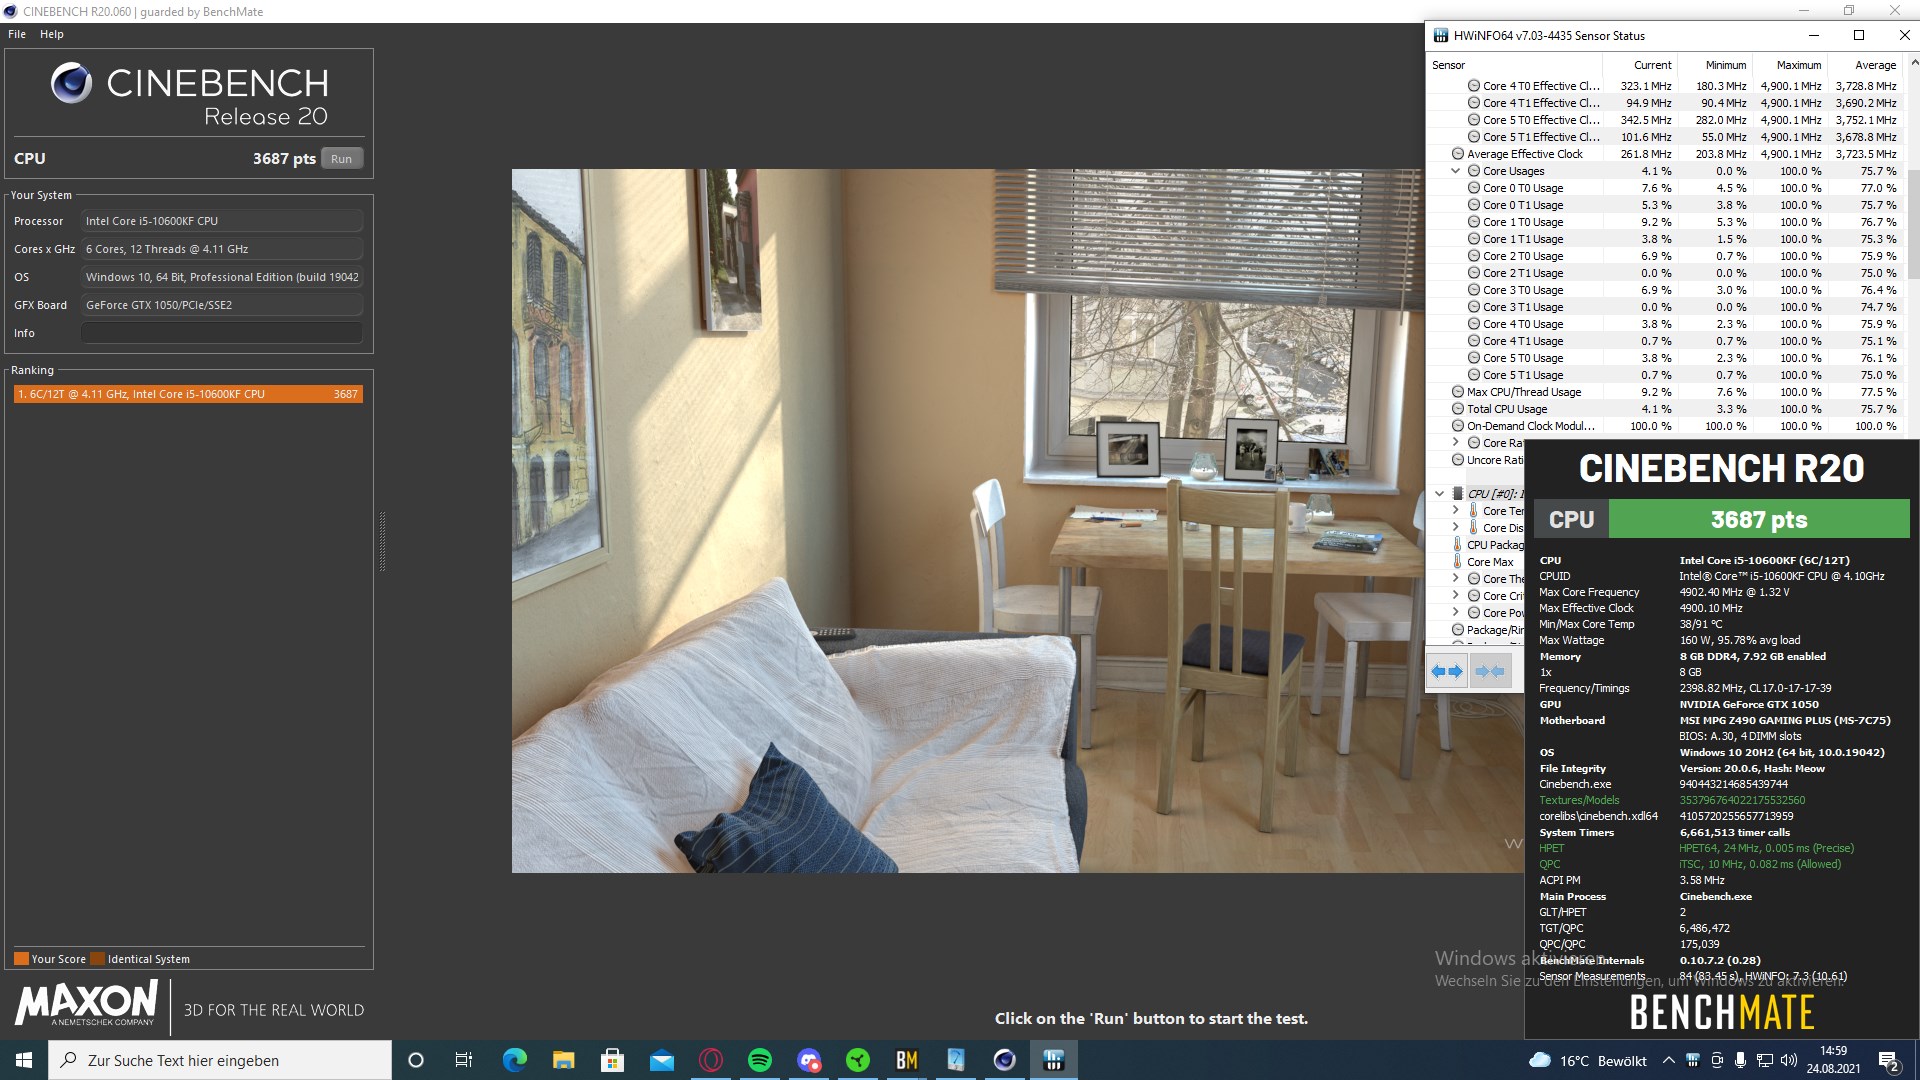The image size is (1920, 1080).
Task: Click the 3687 pts score in BenchMate overlay
Action: (x=1758, y=519)
